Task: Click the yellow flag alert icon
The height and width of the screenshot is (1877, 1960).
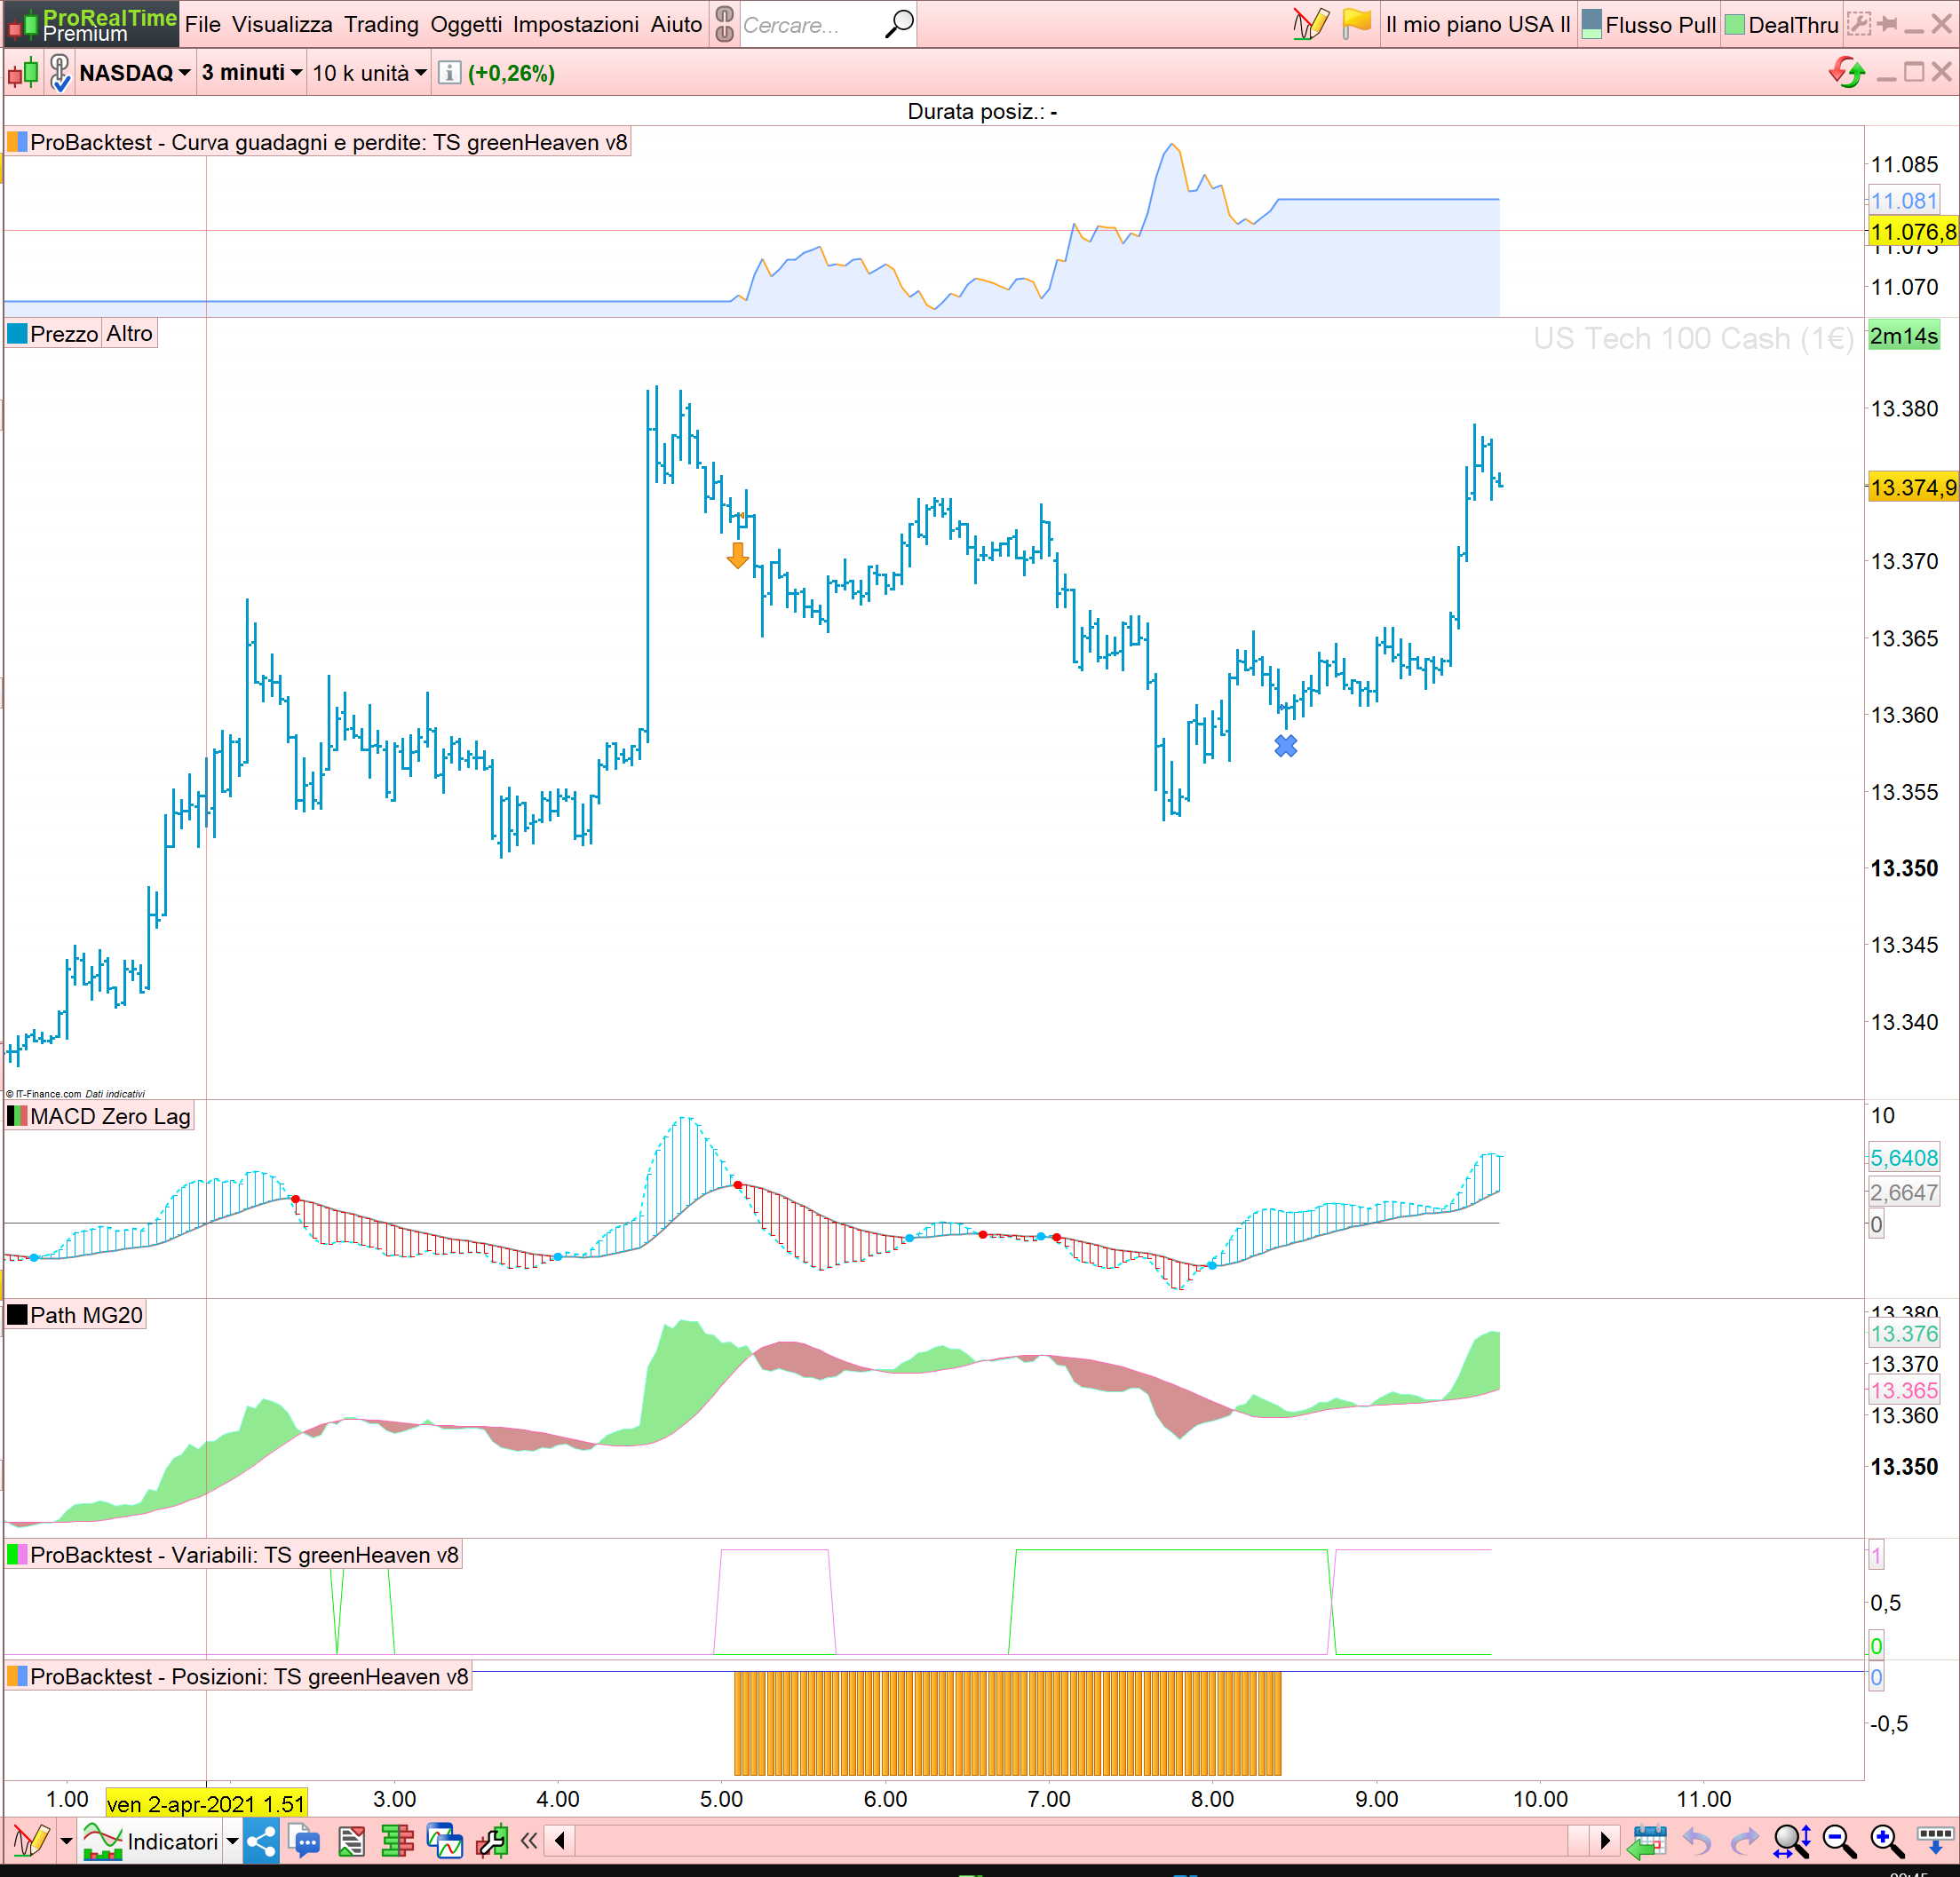Action: tap(1356, 23)
